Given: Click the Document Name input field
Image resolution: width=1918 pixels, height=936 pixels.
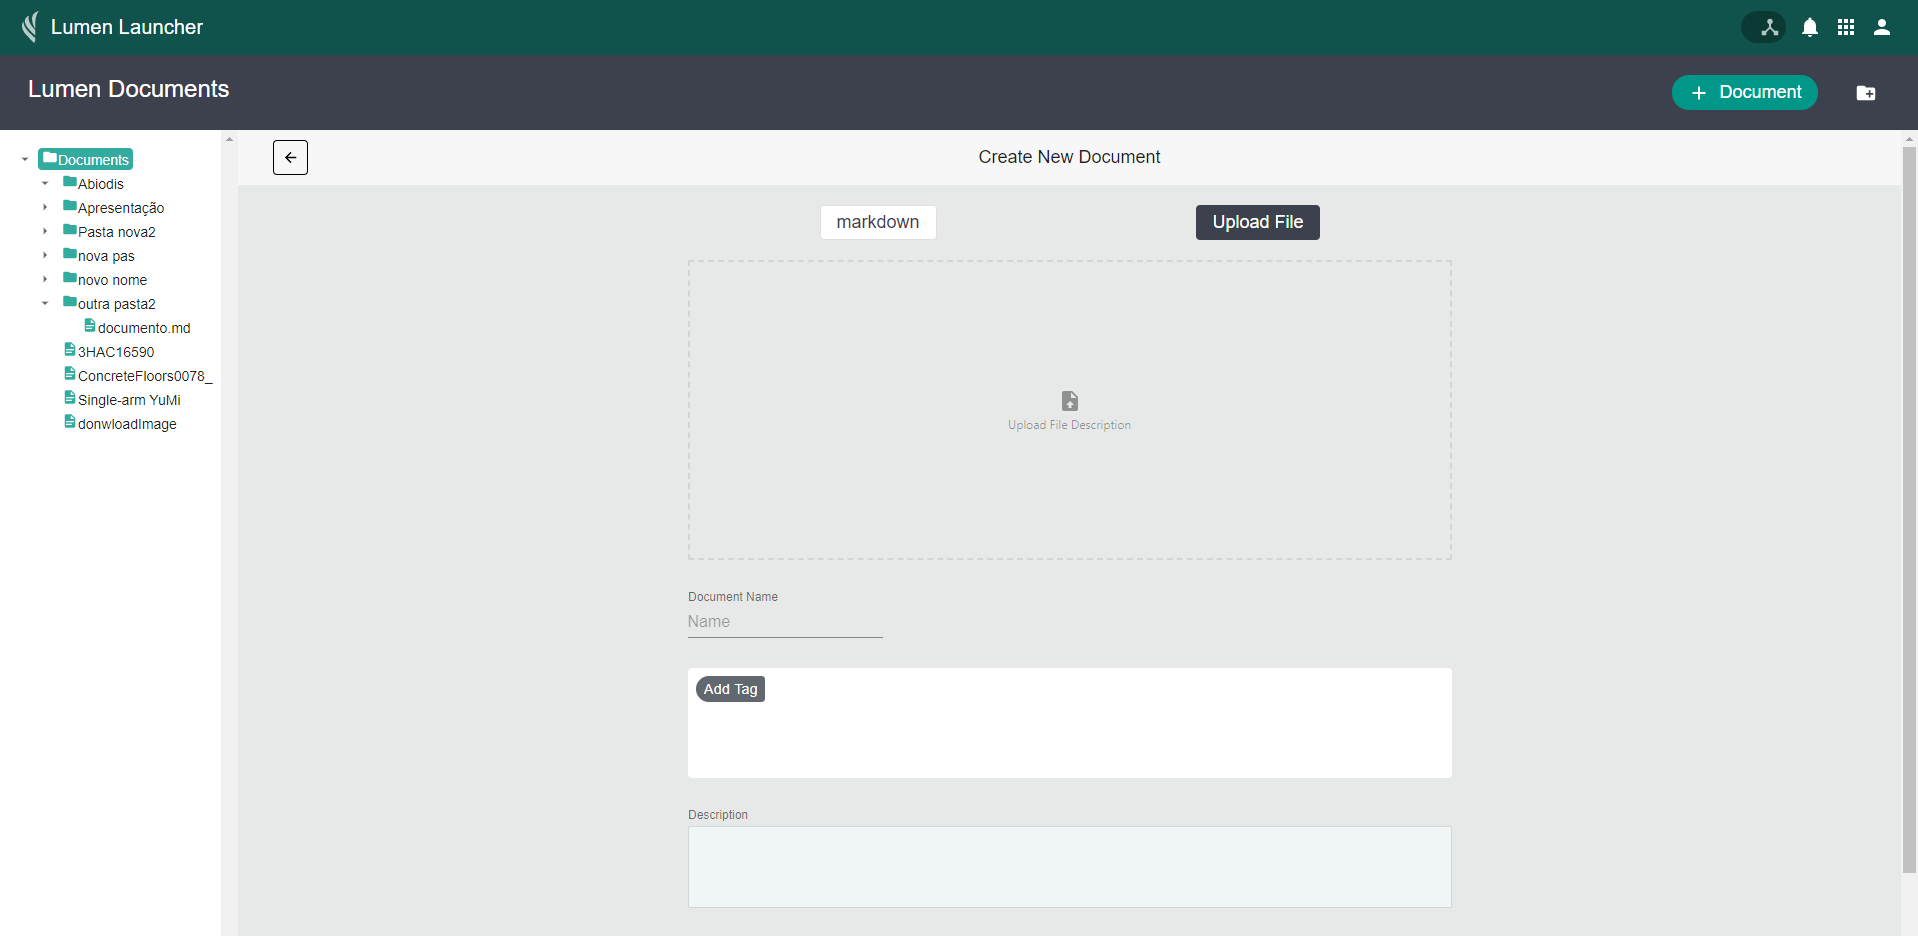Looking at the screenshot, I should coord(785,622).
